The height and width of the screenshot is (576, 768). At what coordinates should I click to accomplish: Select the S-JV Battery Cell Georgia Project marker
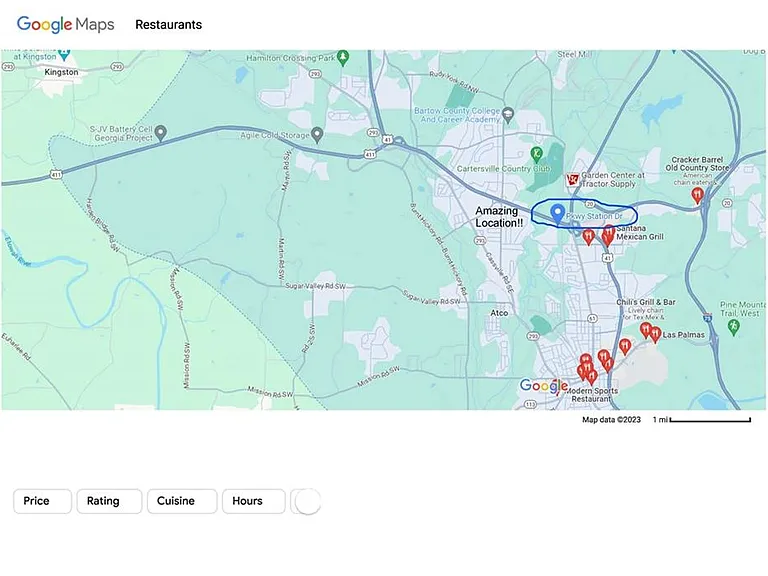click(161, 132)
